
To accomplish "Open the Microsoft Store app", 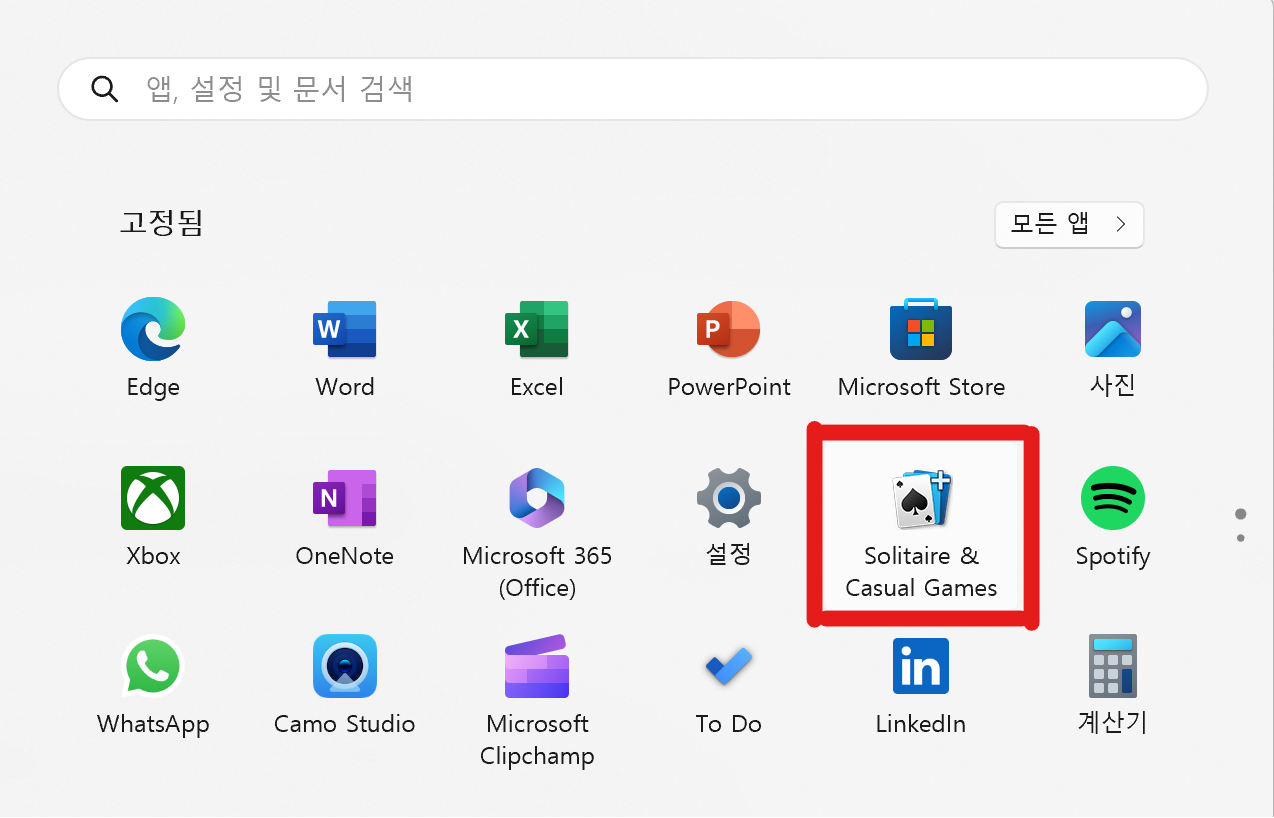I will [921, 349].
